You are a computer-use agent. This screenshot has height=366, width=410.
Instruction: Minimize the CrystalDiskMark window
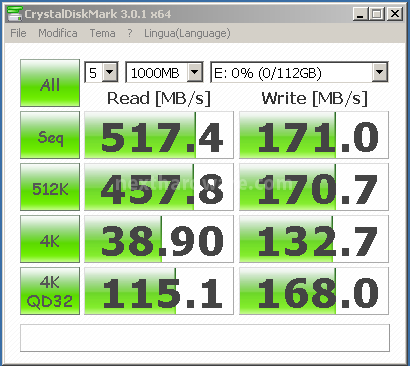(360, 14)
